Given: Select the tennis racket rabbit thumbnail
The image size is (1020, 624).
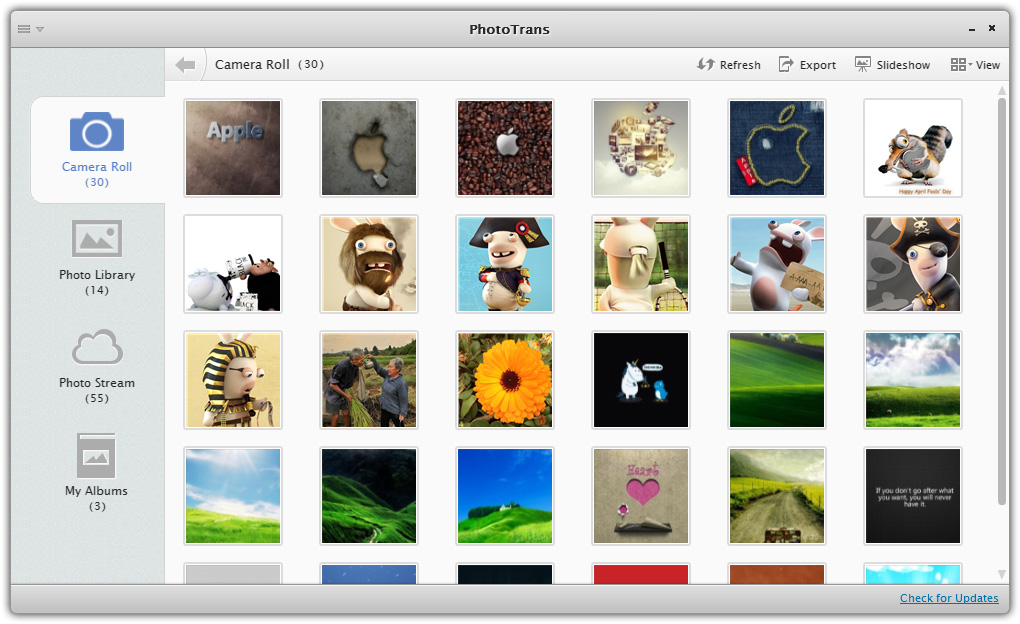Looking at the screenshot, I should point(641,264).
